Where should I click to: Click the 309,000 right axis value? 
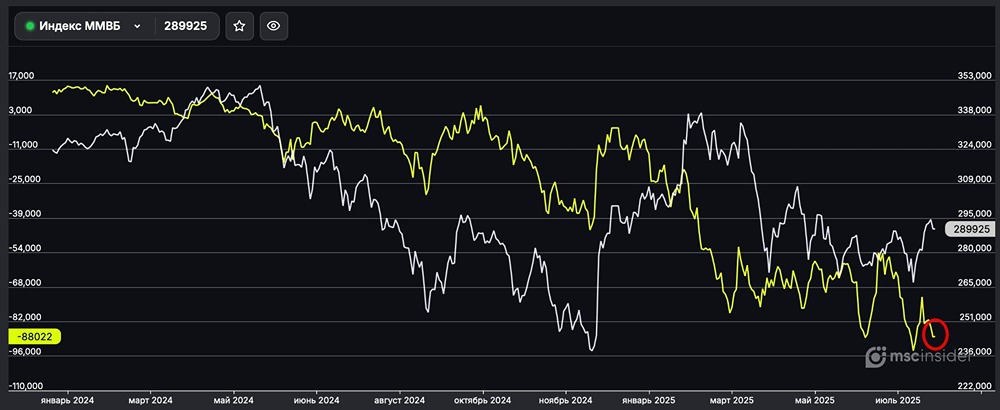tap(973, 180)
